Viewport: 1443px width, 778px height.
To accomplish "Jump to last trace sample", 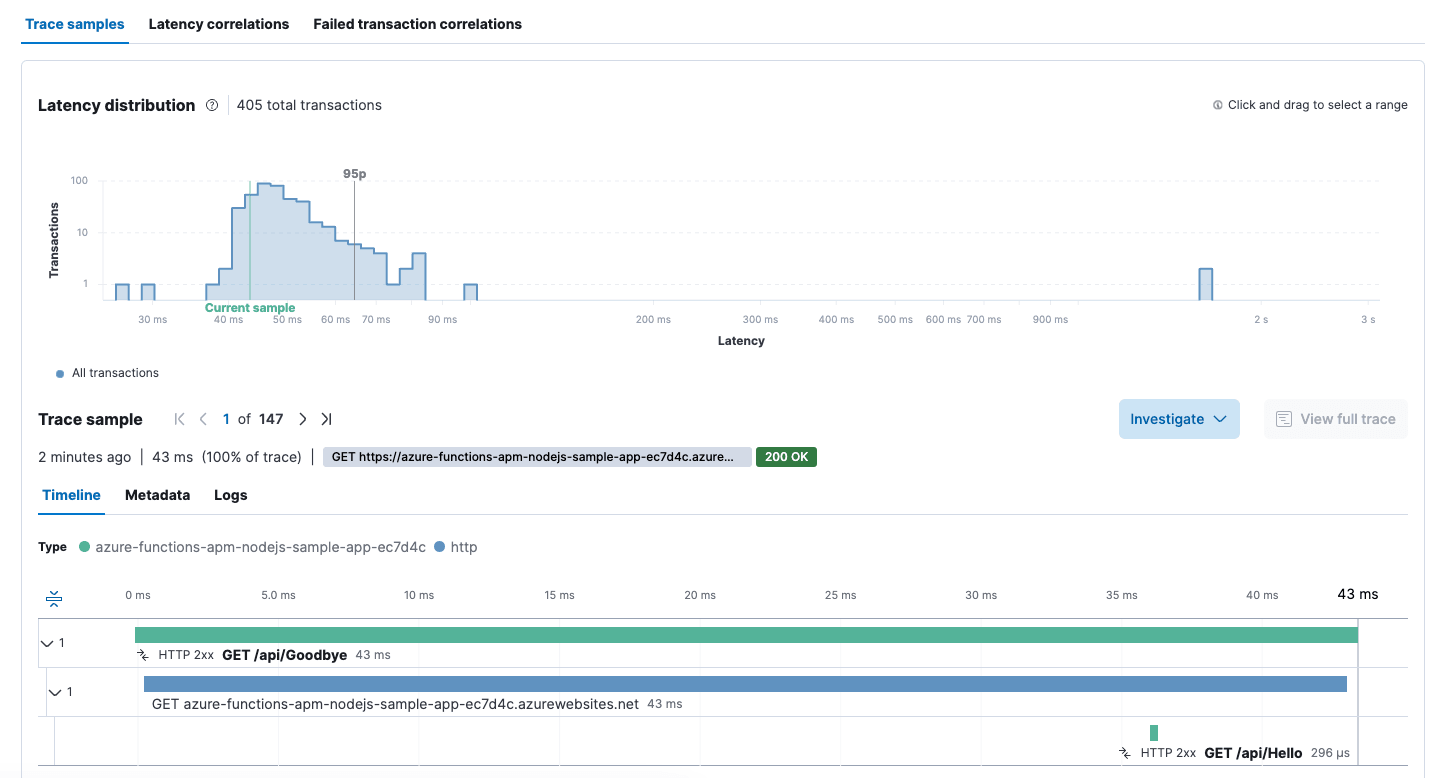I will pyautogui.click(x=326, y=420).
